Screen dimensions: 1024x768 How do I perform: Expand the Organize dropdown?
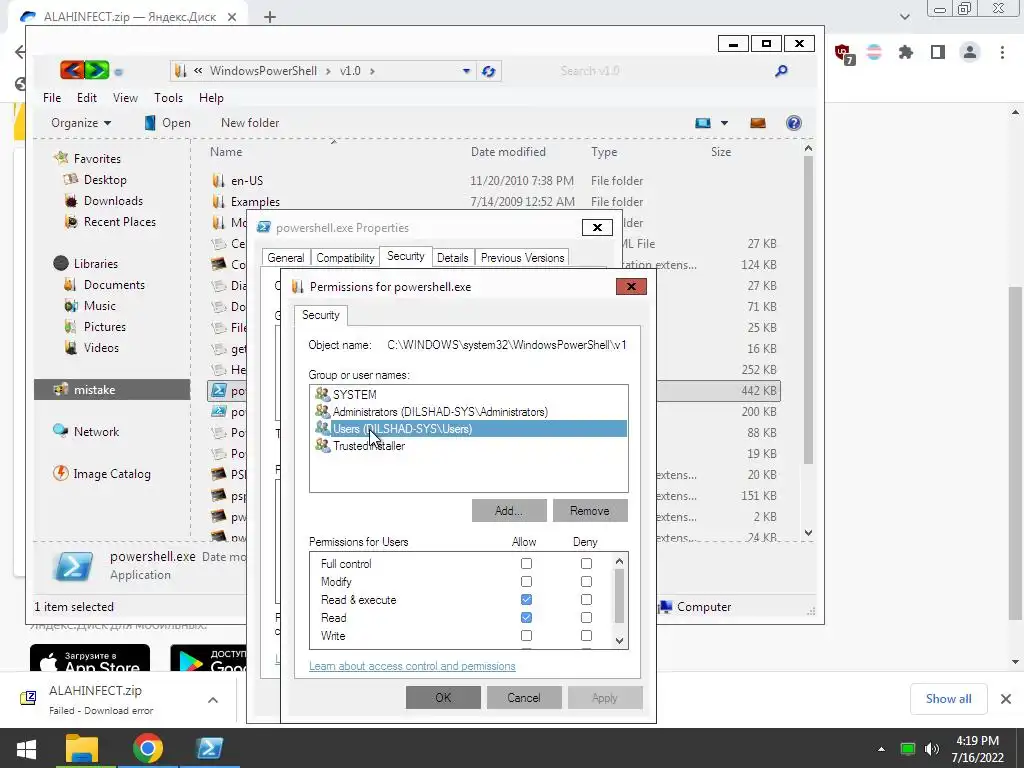pos(81,123)
